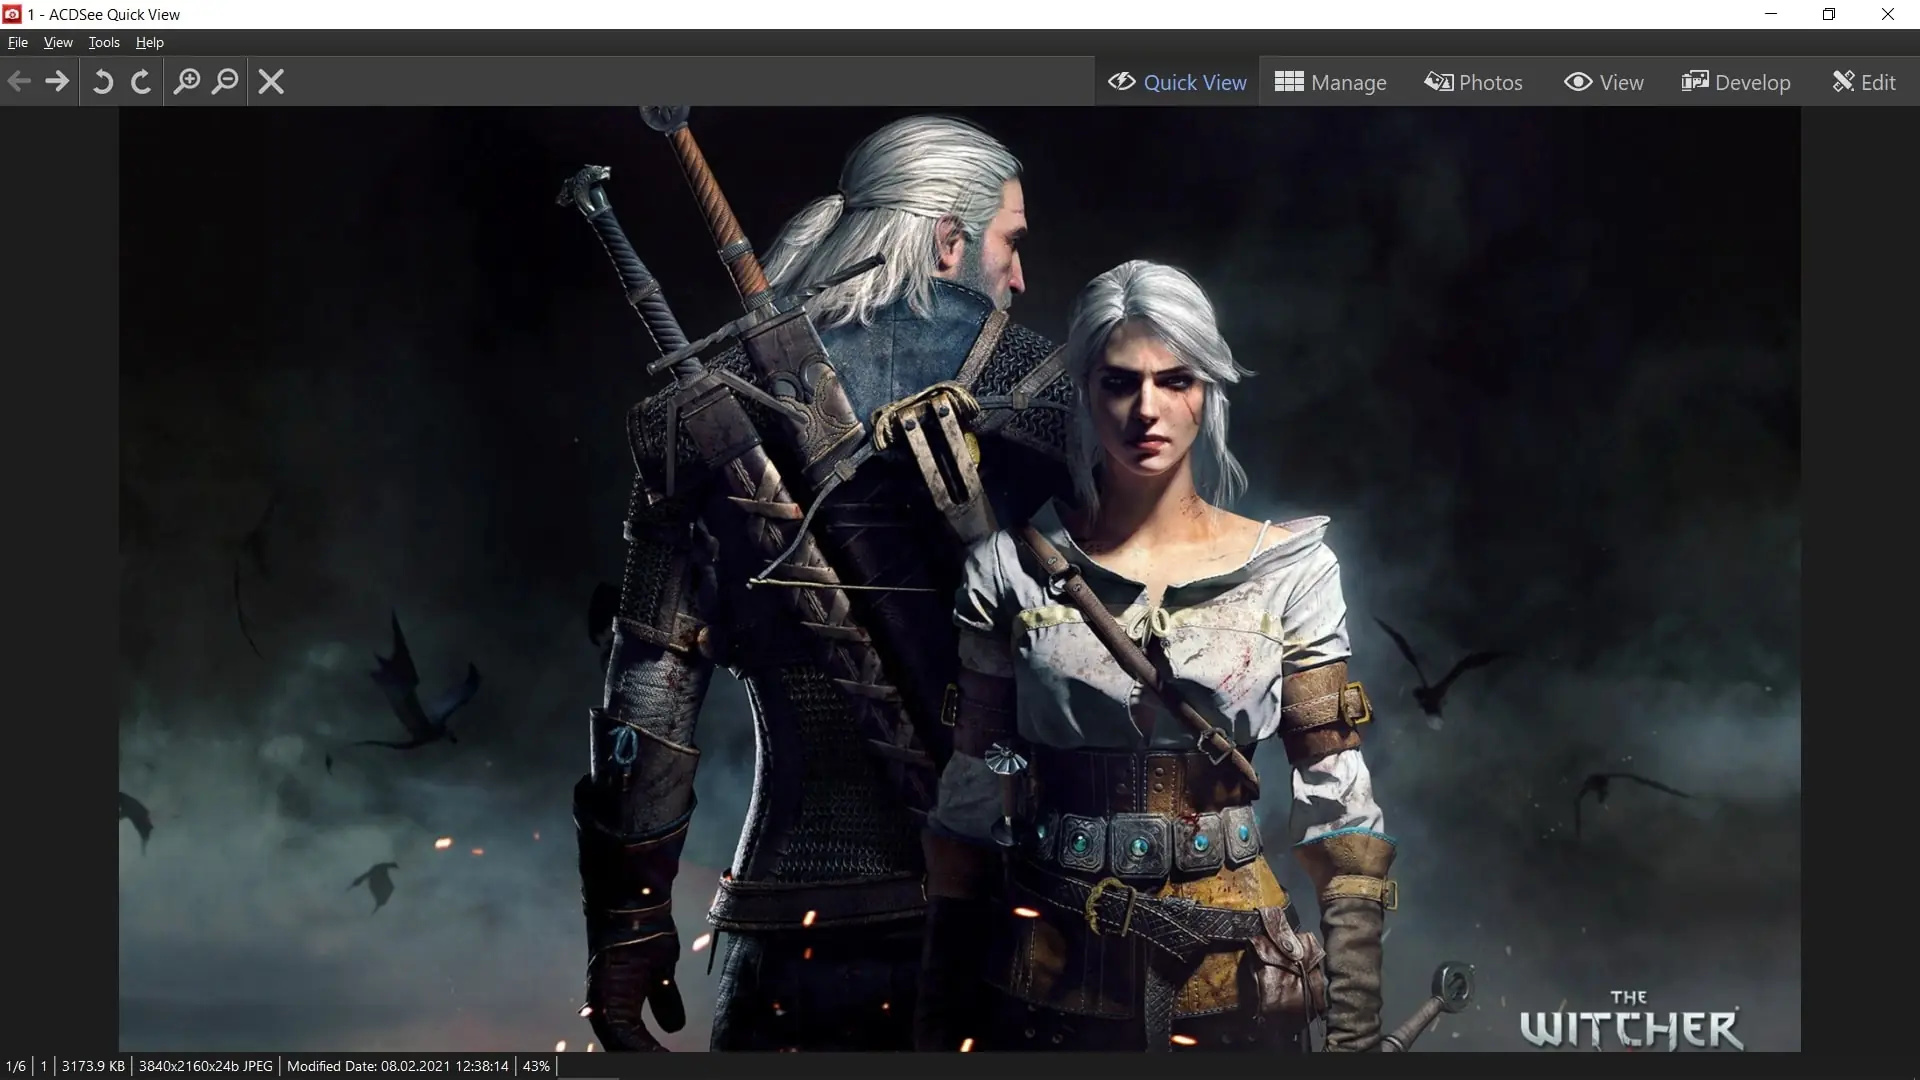Rotate image counterclockwise
Viewport: 1920px width, 1080px height.
pyautogui.click(x=103, y=82)
